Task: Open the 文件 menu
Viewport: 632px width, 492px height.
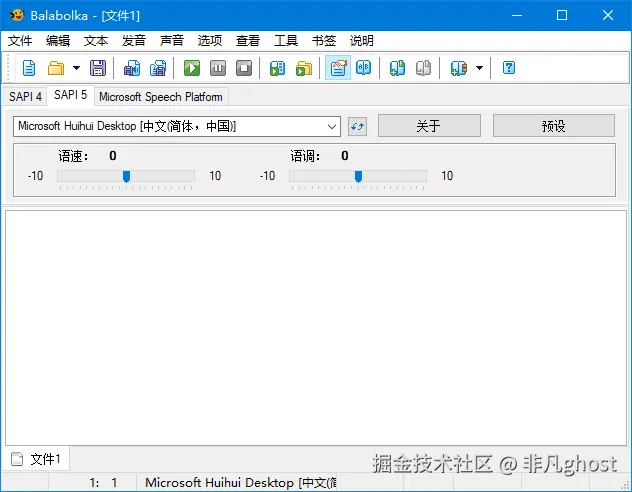Action: 20,41
